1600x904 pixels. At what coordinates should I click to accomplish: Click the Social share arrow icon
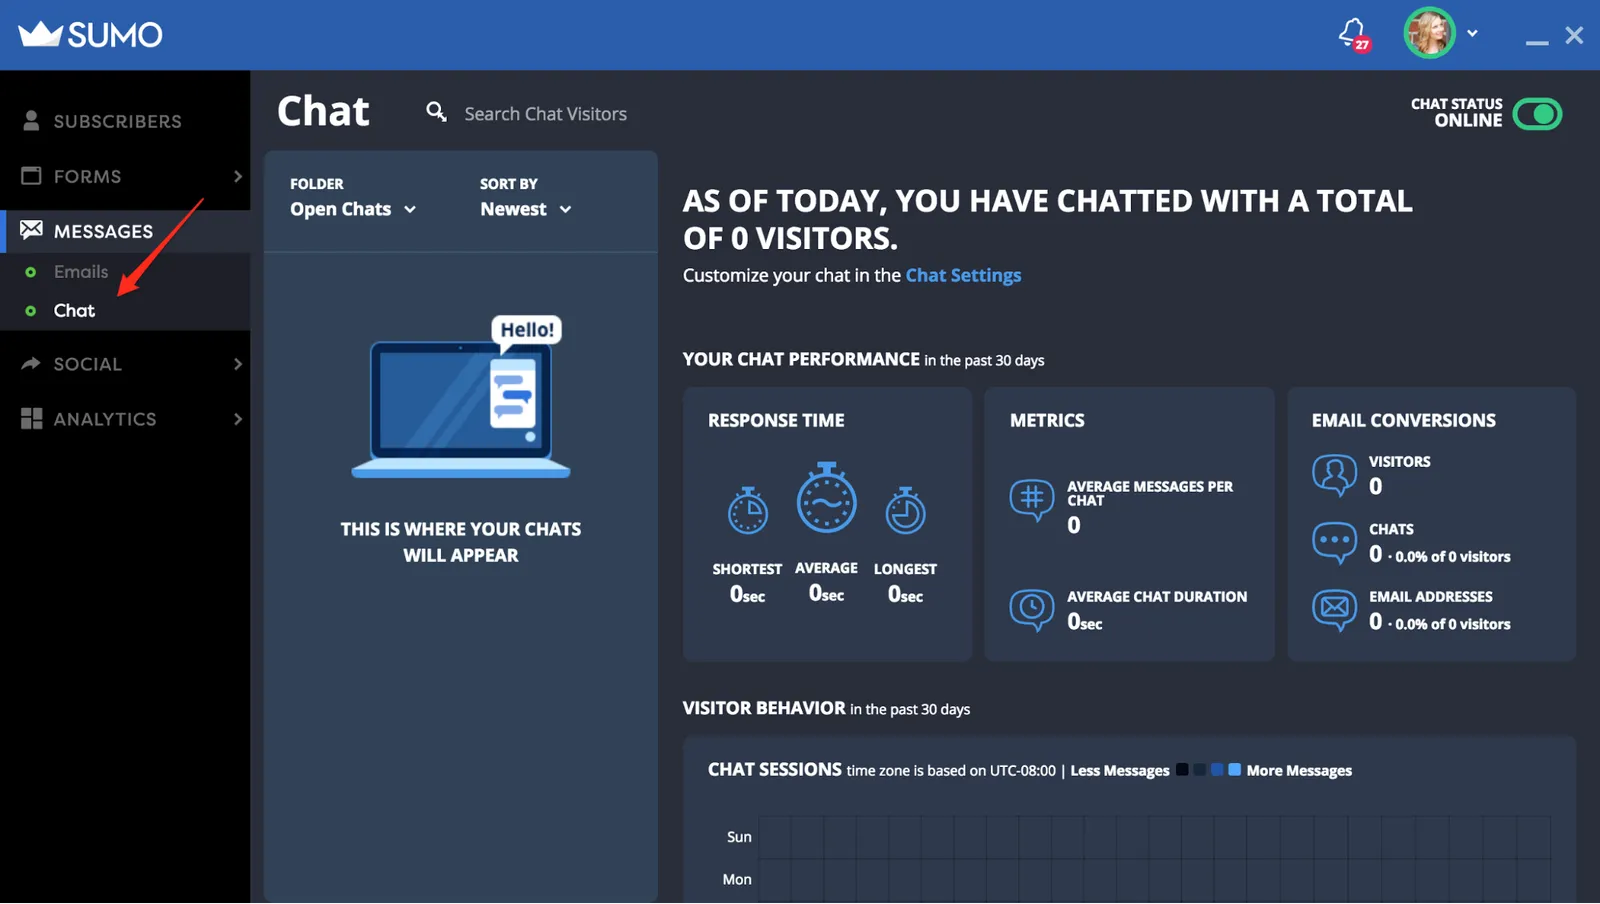pyautogui.click(x=31, y=363)
